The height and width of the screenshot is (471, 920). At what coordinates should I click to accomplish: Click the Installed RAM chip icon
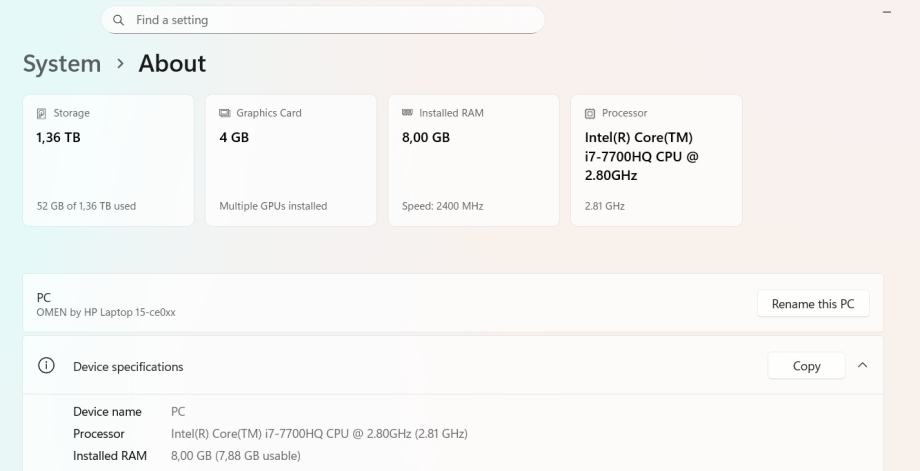pos(407,113)
